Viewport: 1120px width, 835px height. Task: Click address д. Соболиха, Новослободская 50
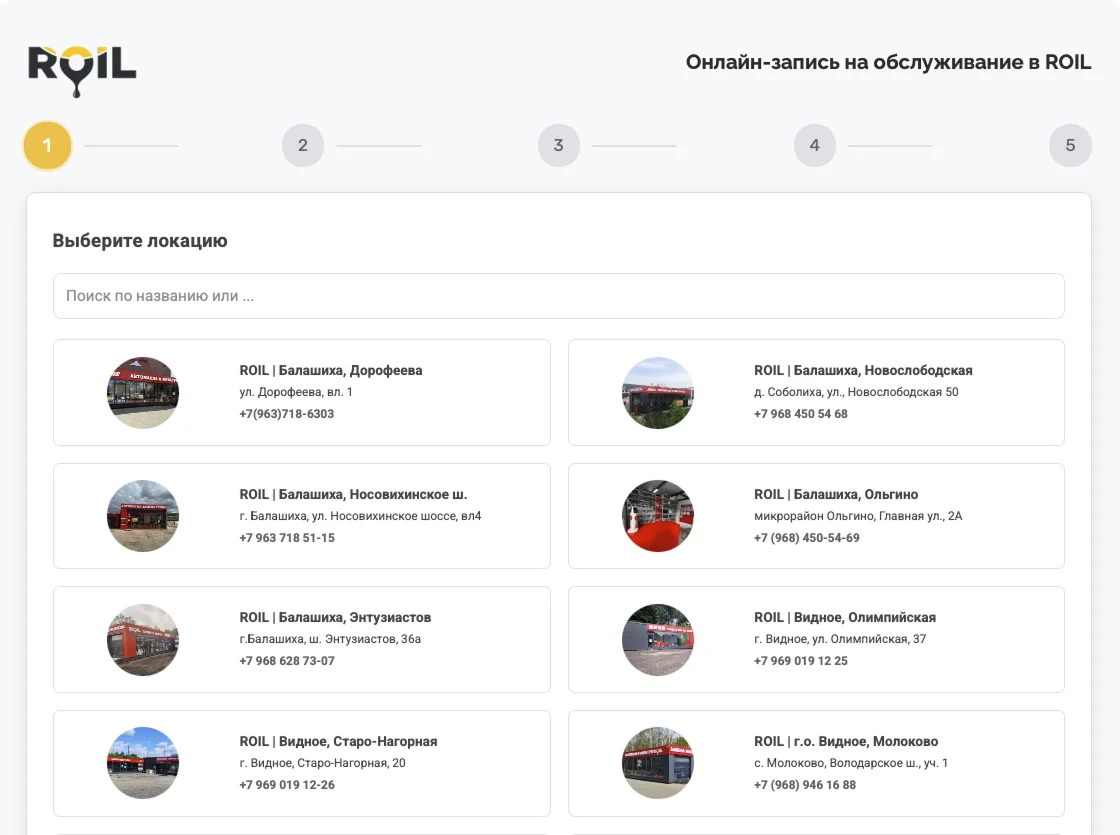tap(856, 392)
